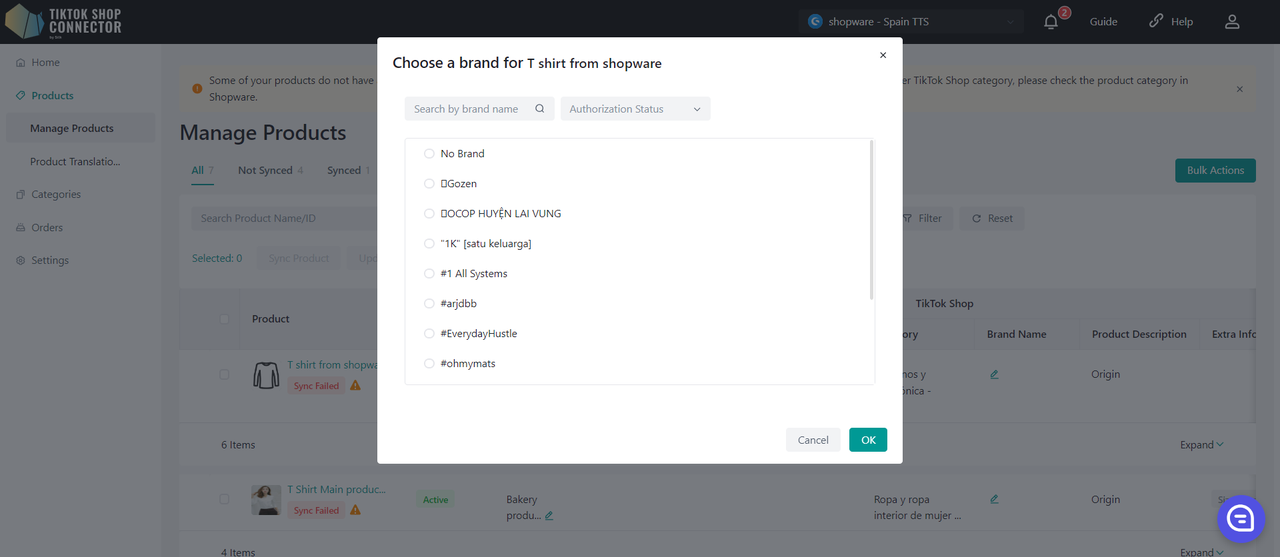Go to the Categories menu item
Viewport: 1280px width, 557px height.
coord(55,195)
